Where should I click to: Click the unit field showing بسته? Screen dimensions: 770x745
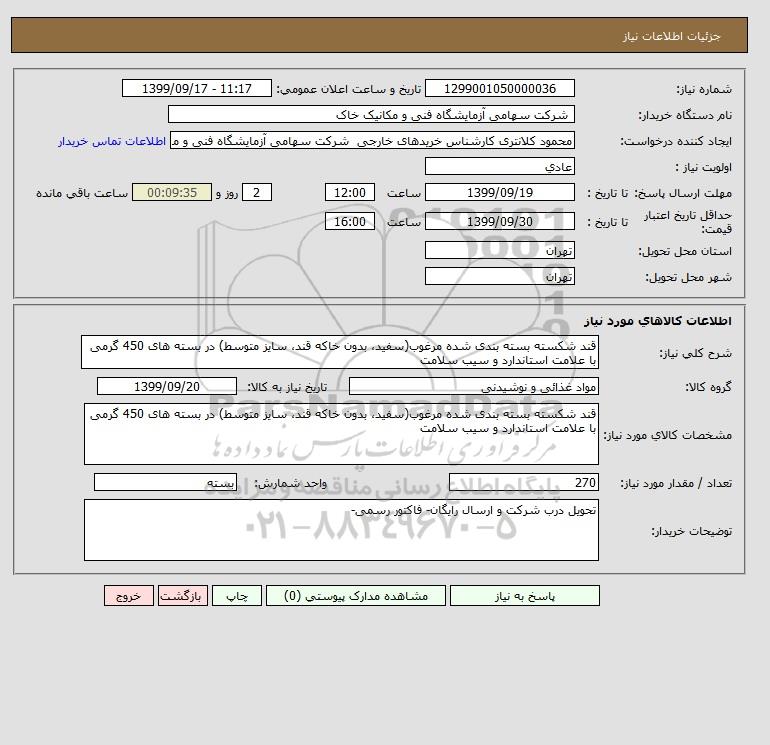165,482
